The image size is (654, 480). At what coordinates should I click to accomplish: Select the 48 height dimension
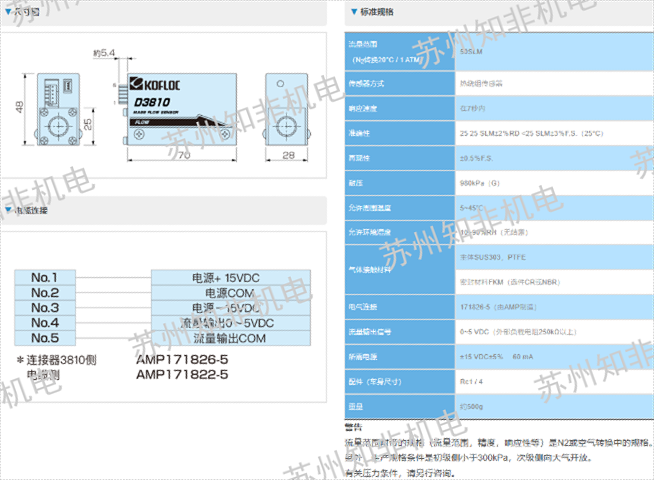19,107
